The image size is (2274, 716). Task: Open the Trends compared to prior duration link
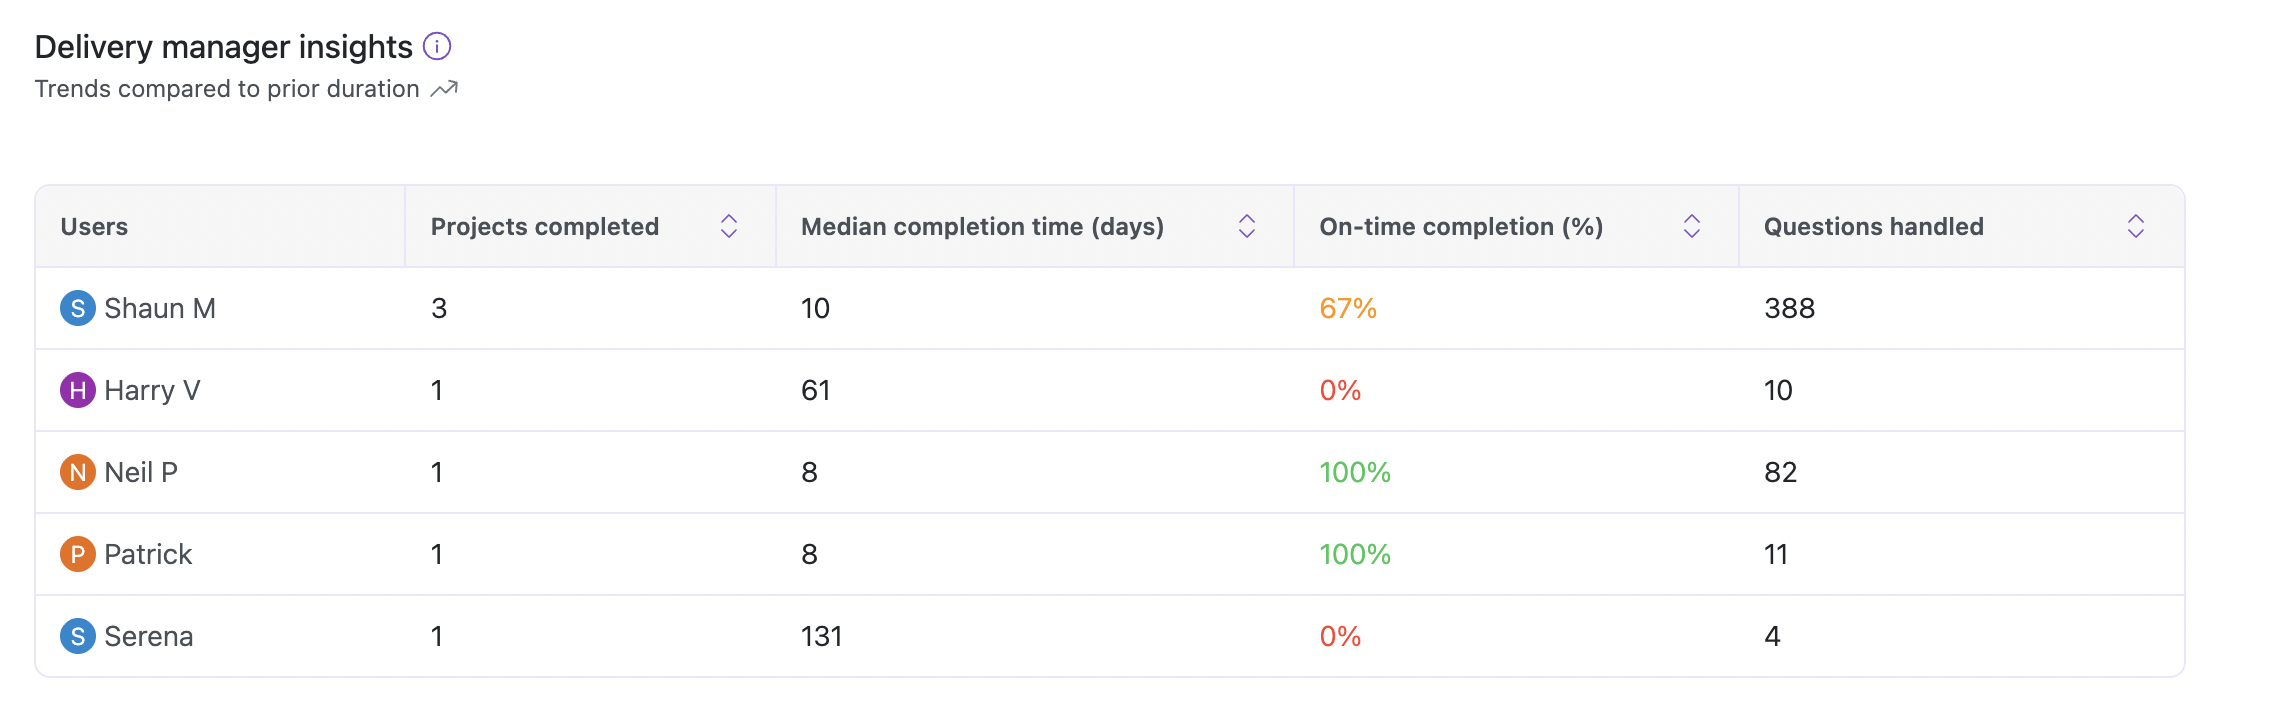tap(227, 89)
